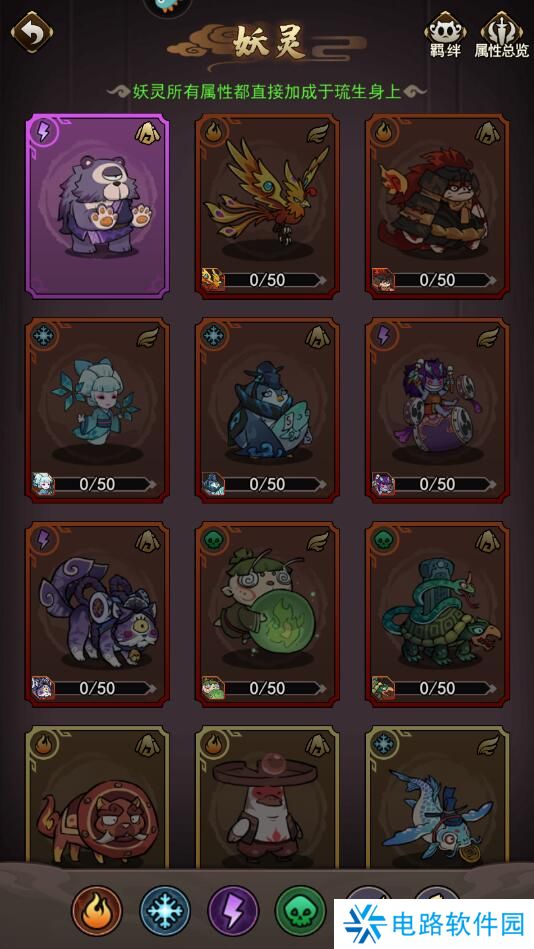Screen dimensions: 534x949
Task: Open the drum demon spirit card
Action: [x=437, y=410]
